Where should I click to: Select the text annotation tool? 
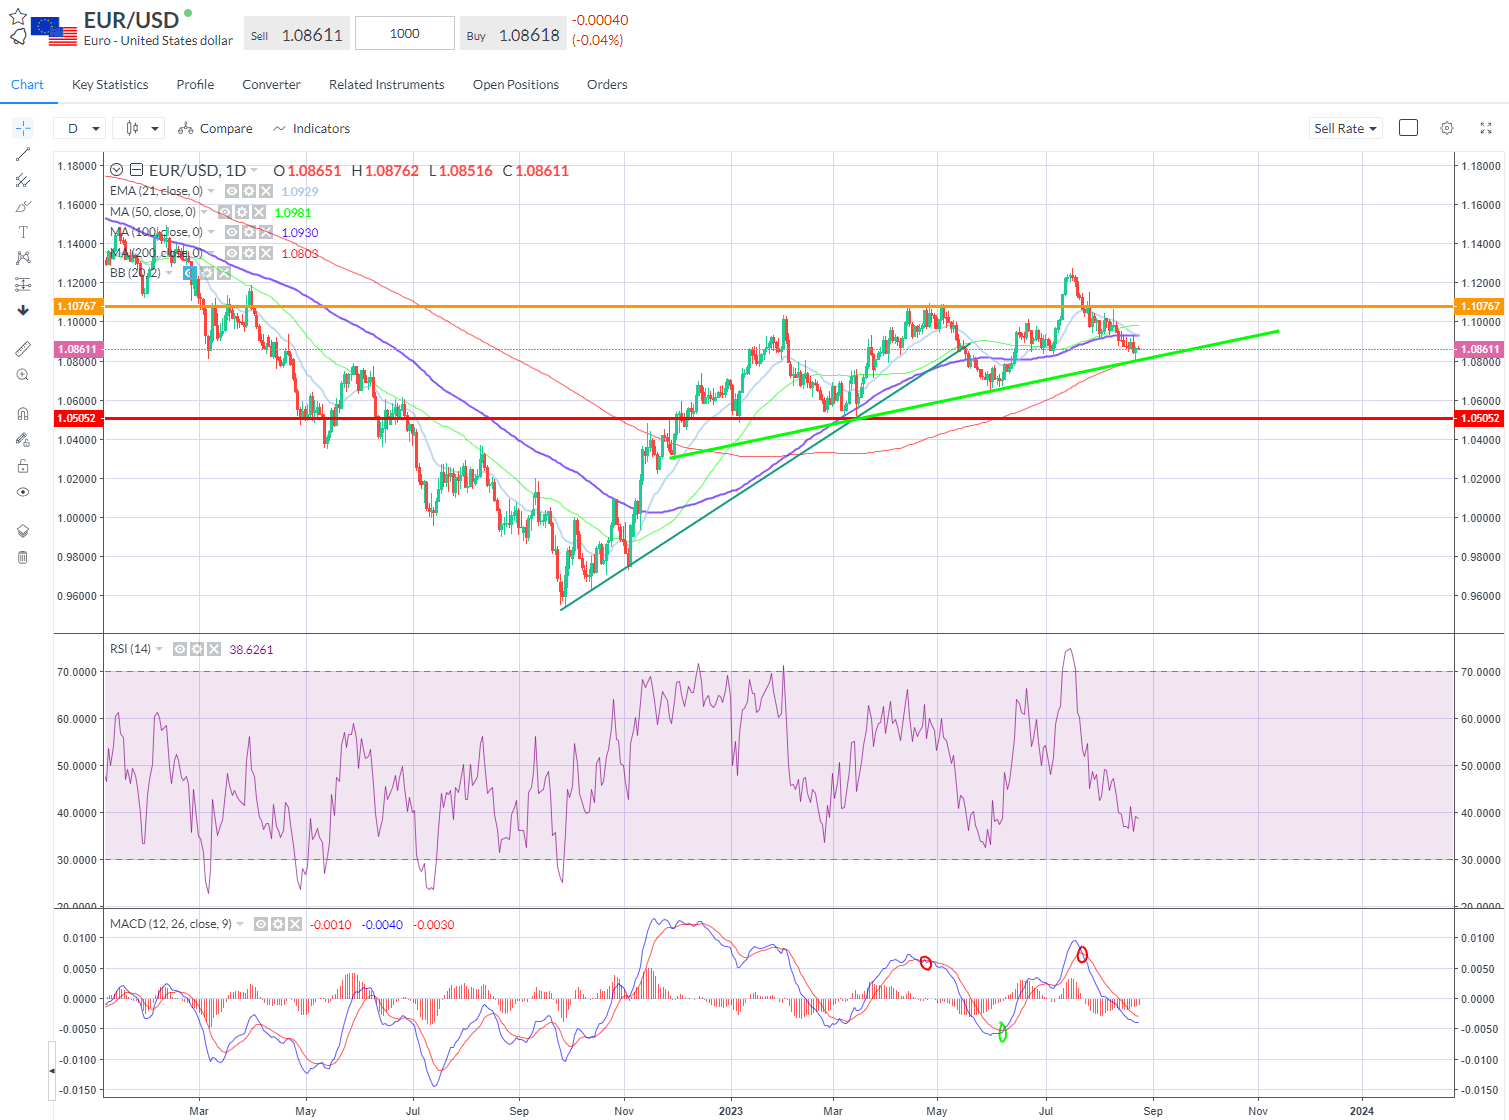(x=23, y=232)
